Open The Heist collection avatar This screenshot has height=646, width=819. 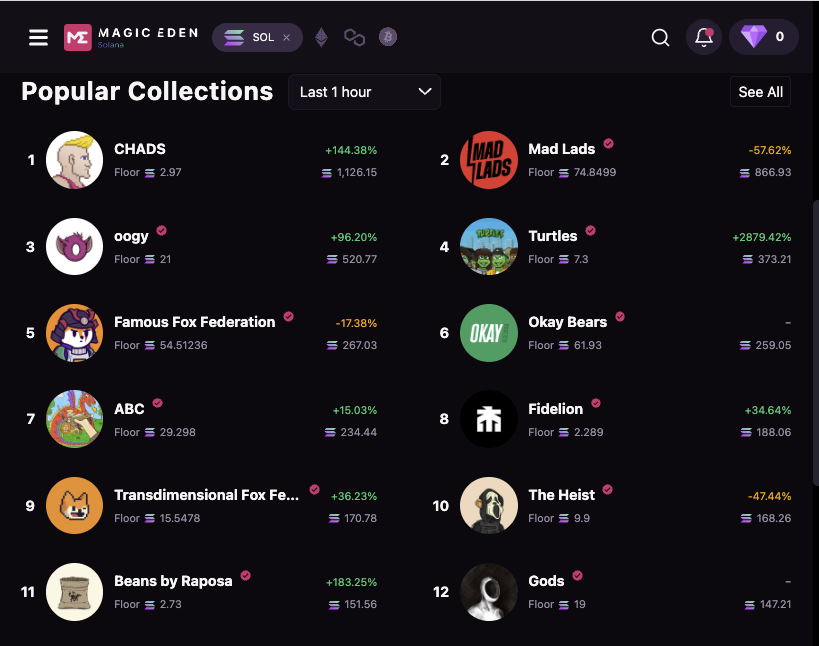[x=488, y=506]
